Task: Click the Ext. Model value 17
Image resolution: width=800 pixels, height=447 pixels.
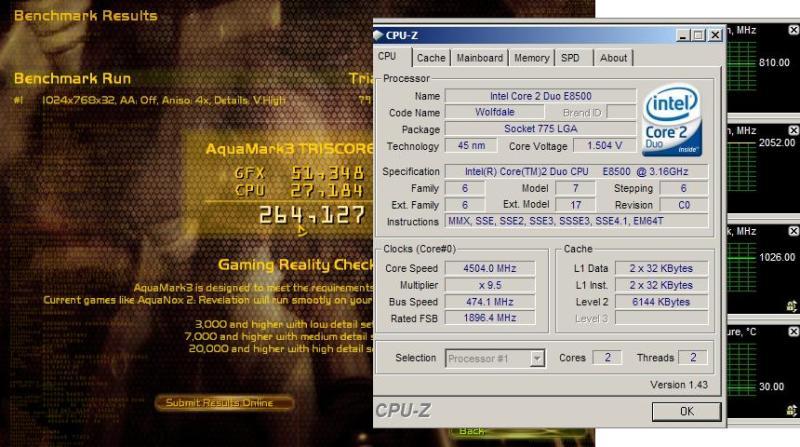Action: point(576,205)
